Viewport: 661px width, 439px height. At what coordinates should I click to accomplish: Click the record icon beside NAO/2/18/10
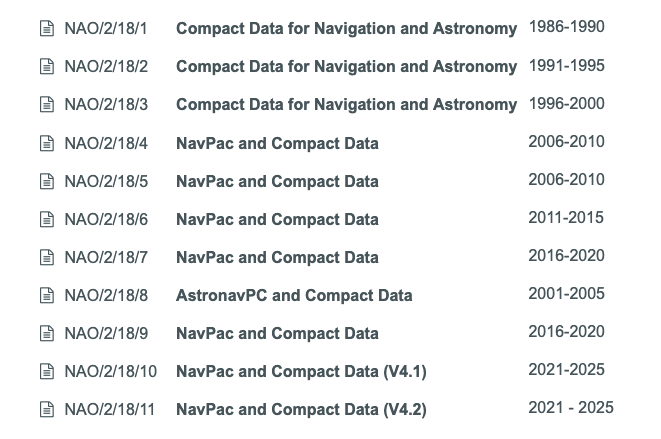[45, 371]
